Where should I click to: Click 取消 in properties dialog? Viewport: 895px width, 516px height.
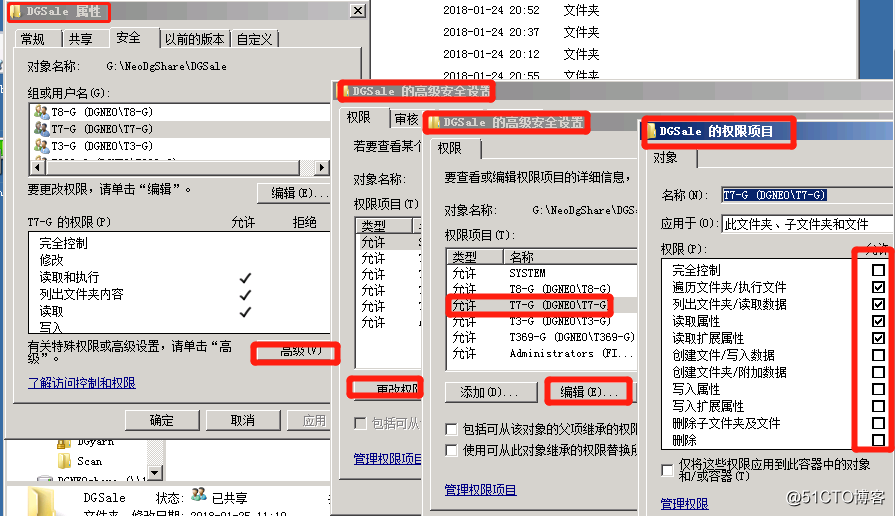point(243,421)
